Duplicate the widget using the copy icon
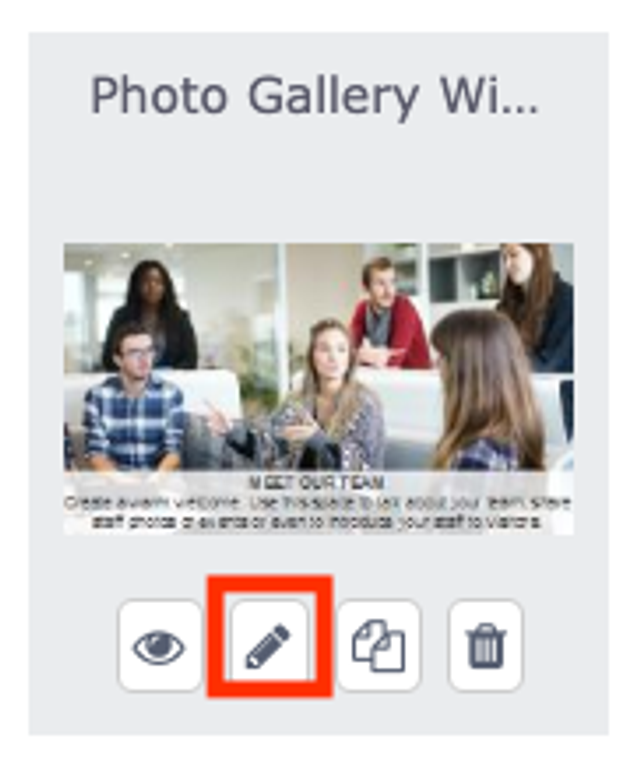640x763 pixels. (379, 646)
